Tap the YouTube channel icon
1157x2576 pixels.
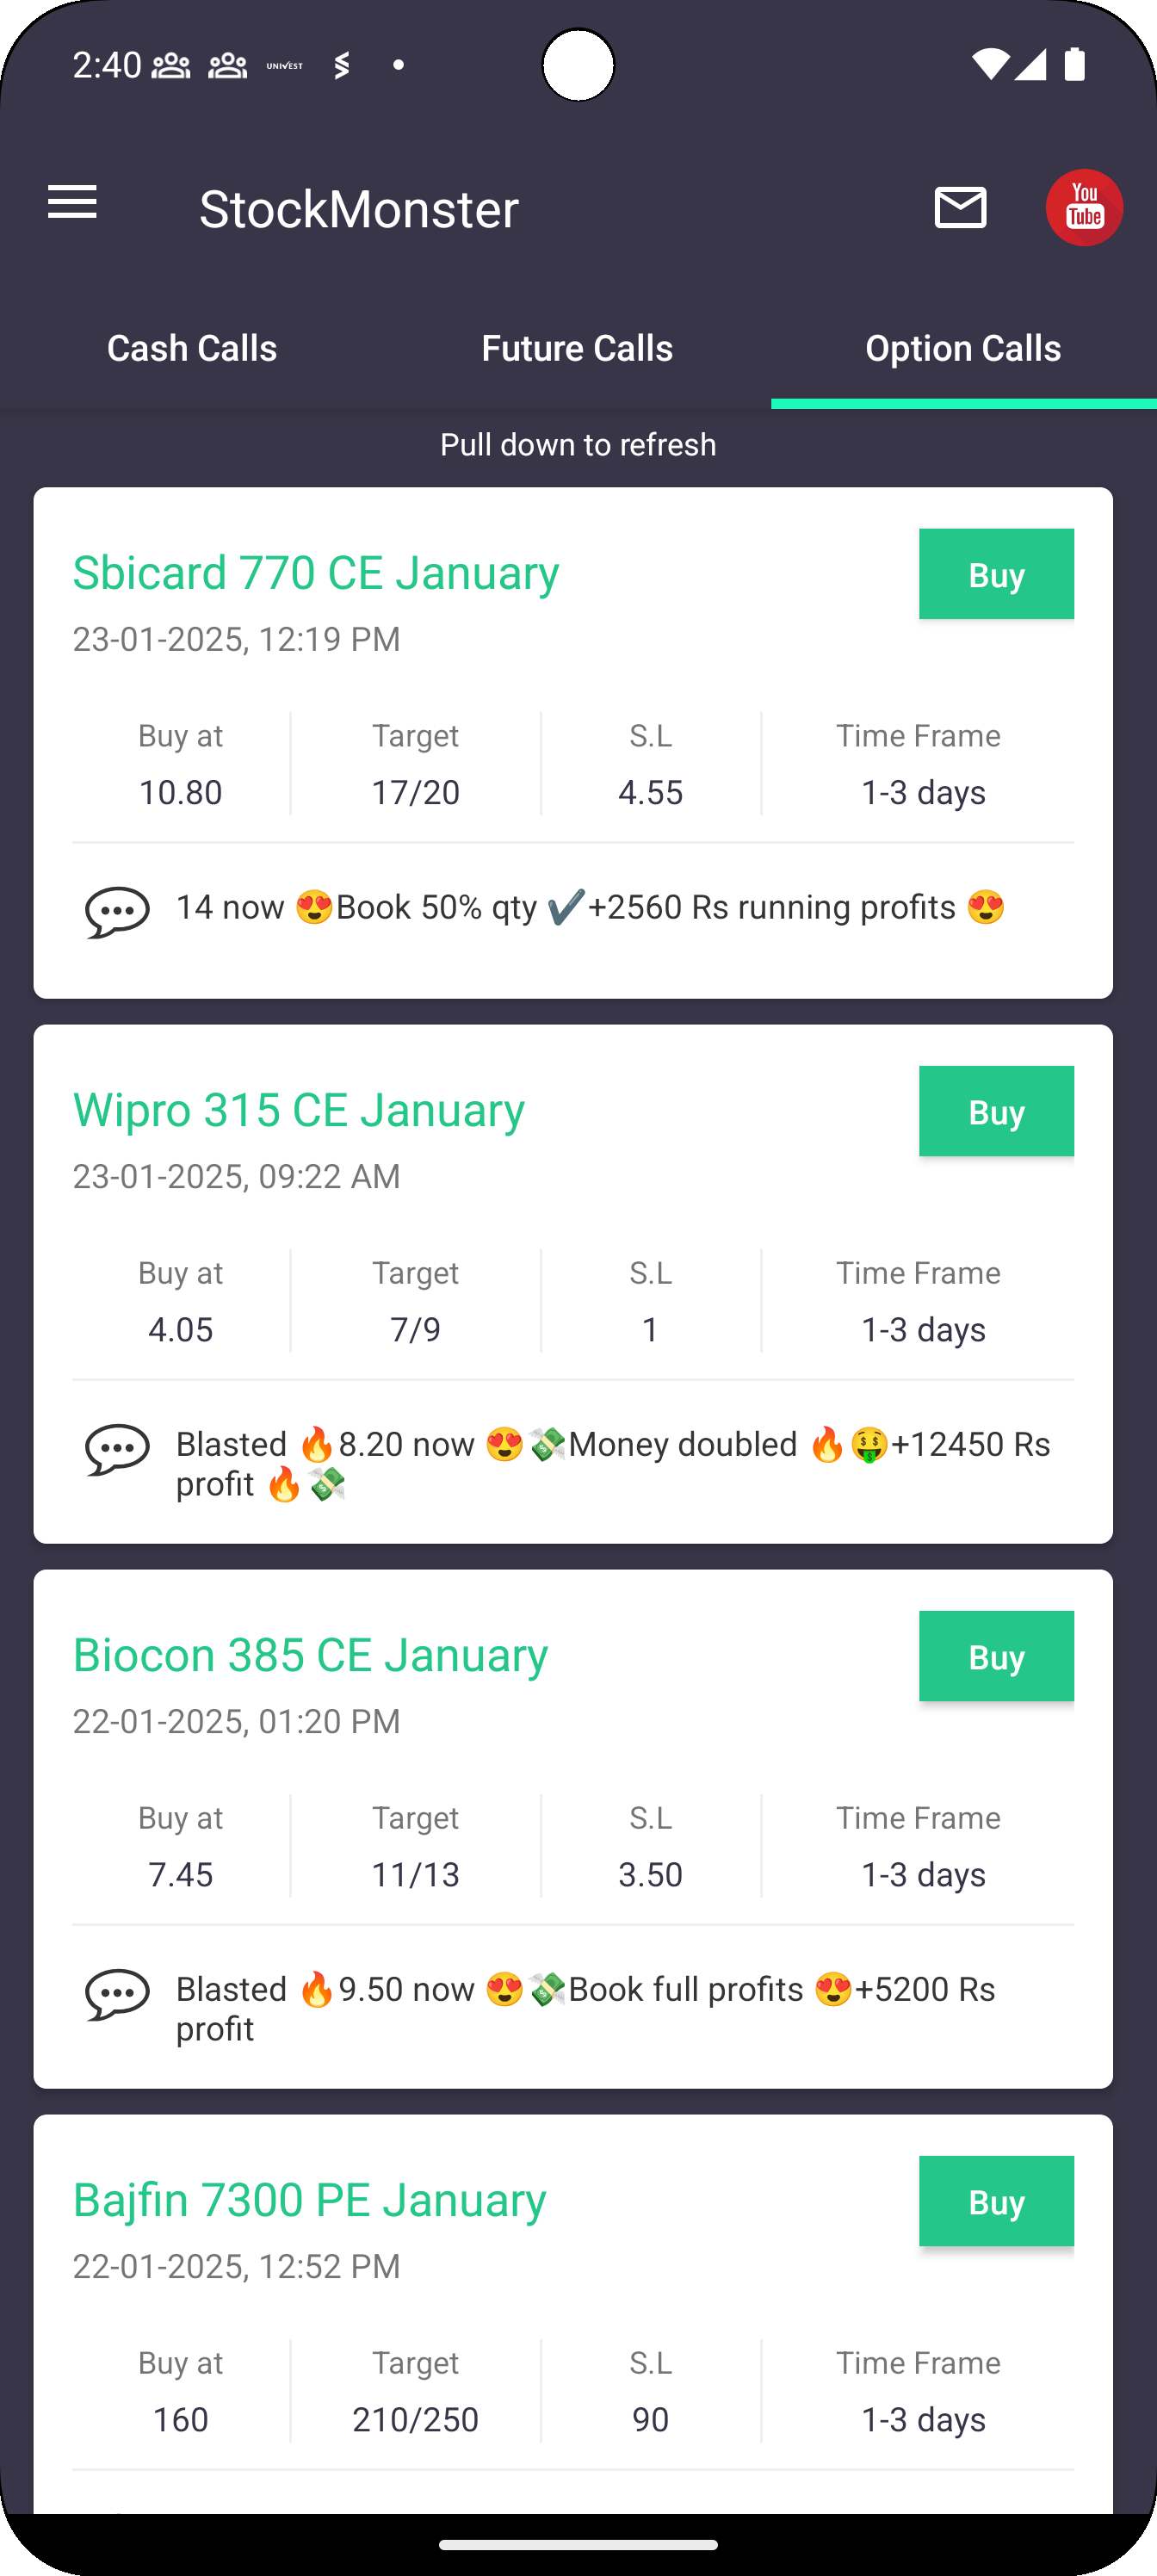(x=1084, y=208)
